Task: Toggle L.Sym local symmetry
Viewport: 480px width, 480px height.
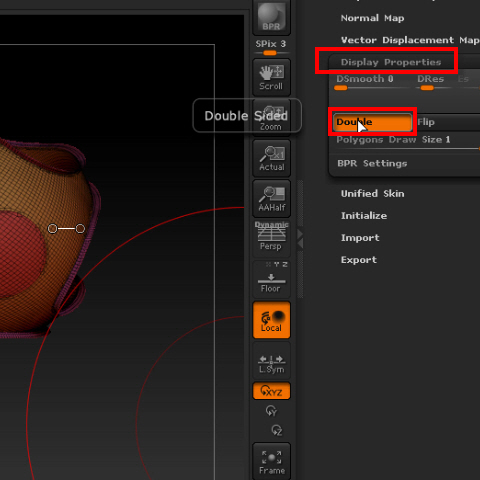Action: pyautogui.click(x=271, y=360)
